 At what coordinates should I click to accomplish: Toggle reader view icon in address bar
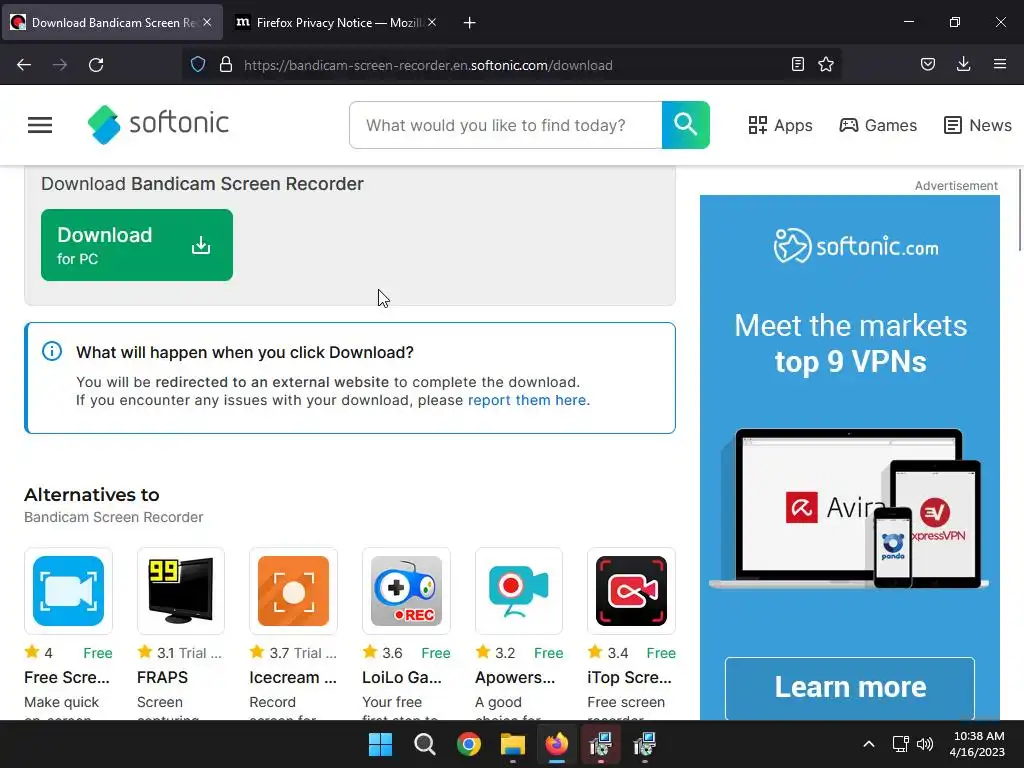point(797,64)
